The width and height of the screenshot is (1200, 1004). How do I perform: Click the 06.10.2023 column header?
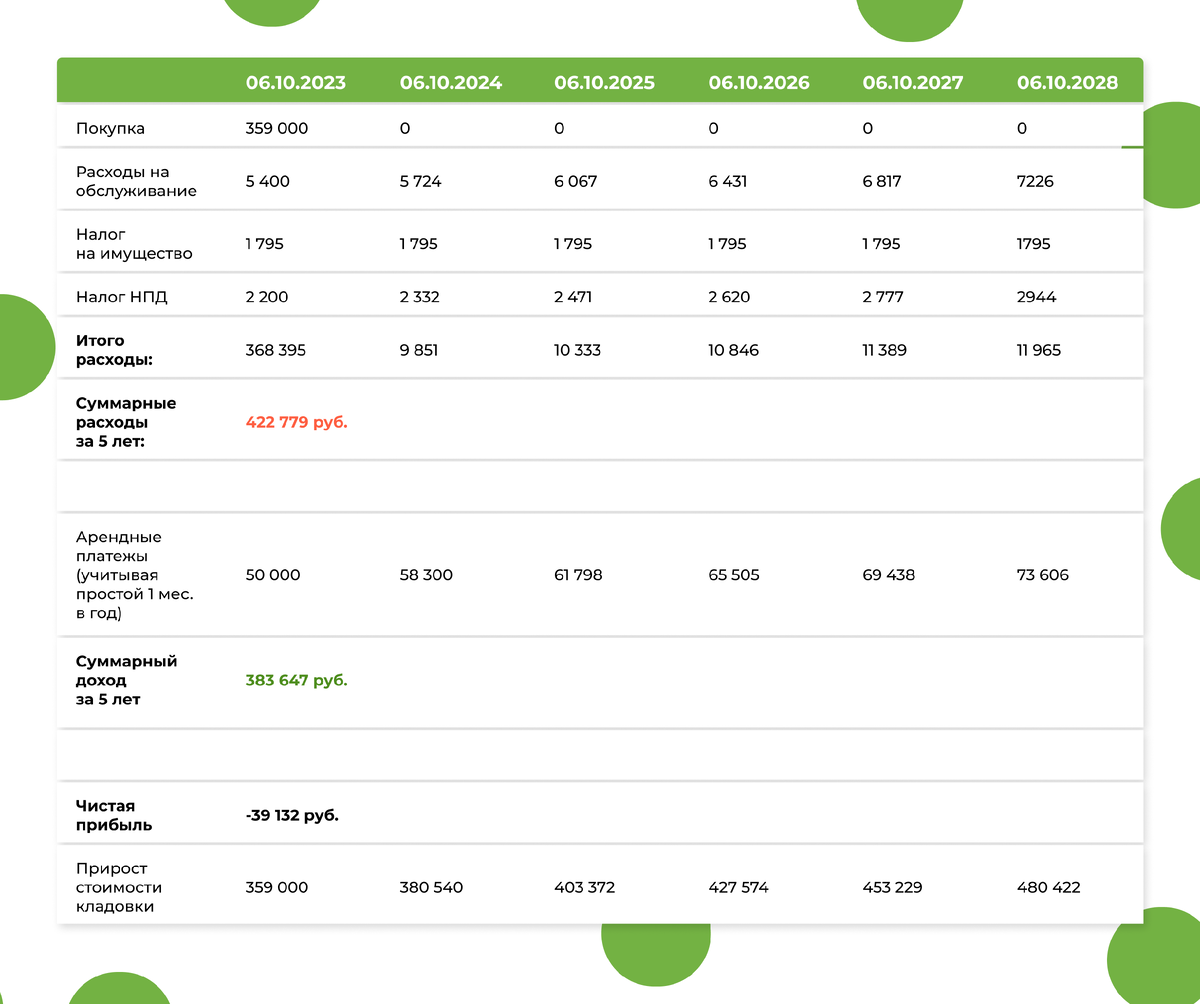[296, 83]
